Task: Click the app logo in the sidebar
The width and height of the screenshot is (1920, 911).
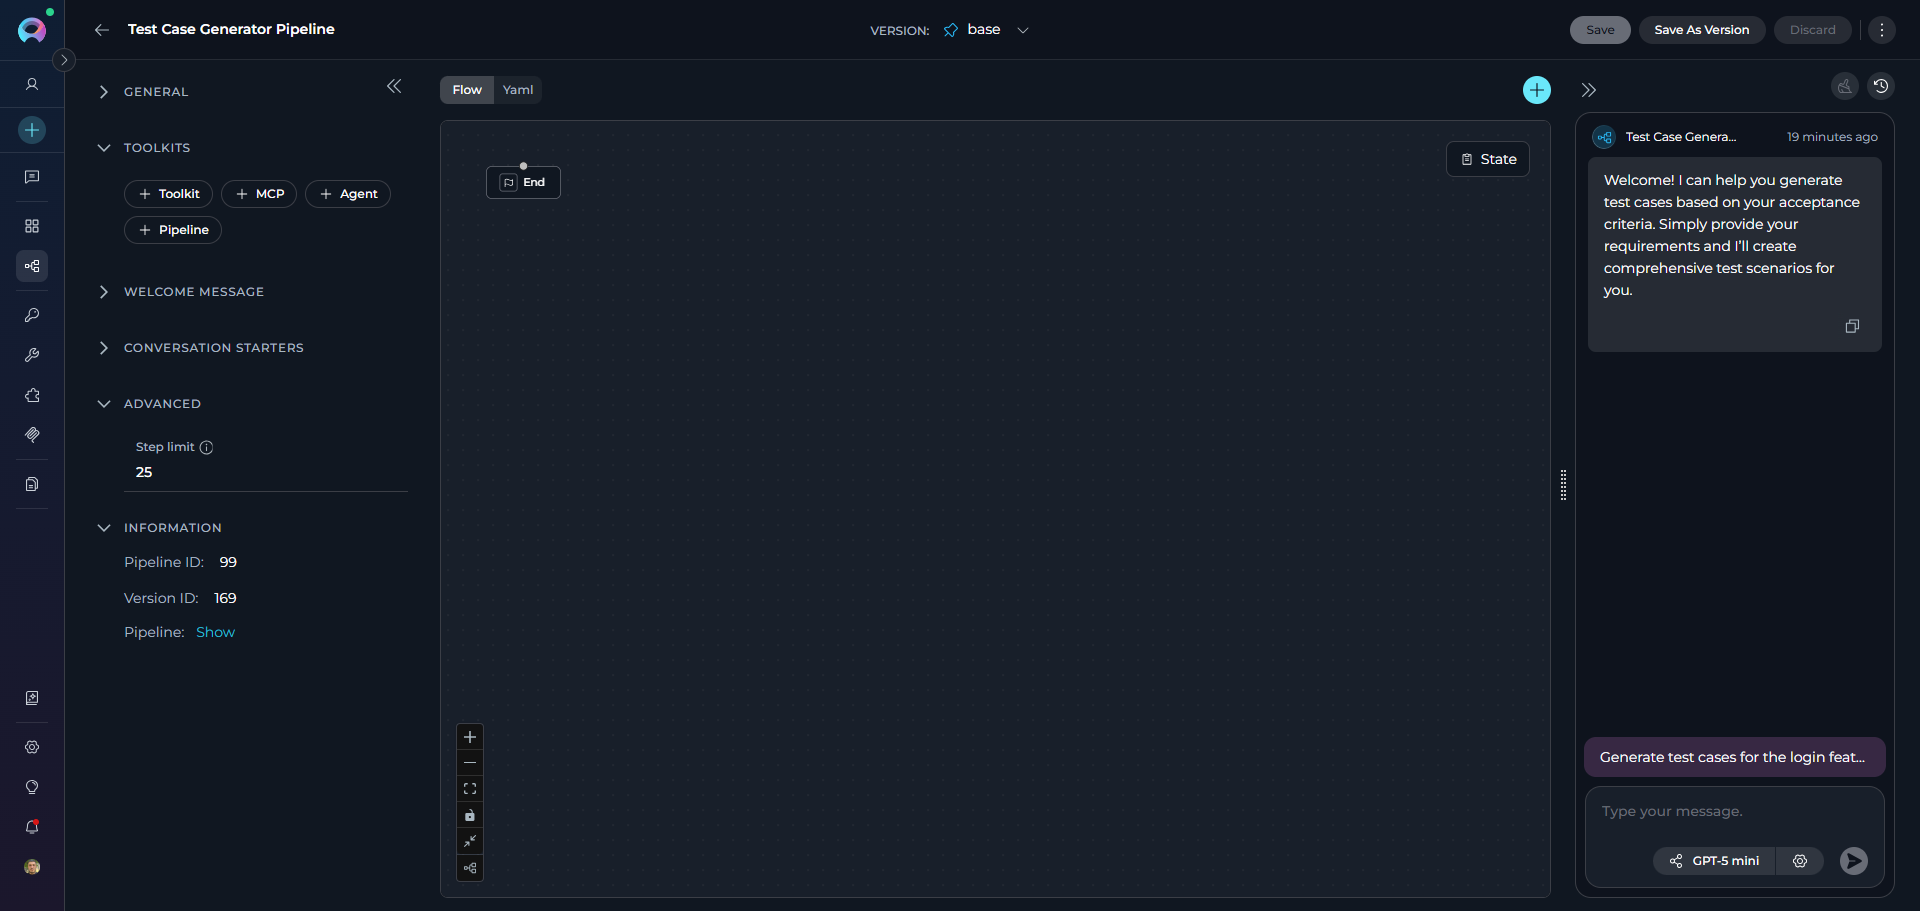Action: (32, 30)
